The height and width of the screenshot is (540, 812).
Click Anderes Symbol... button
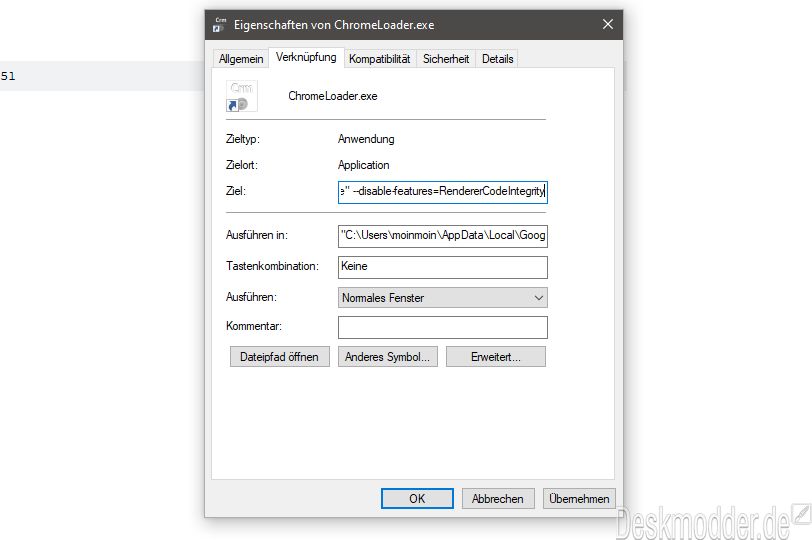click(387, 357)
